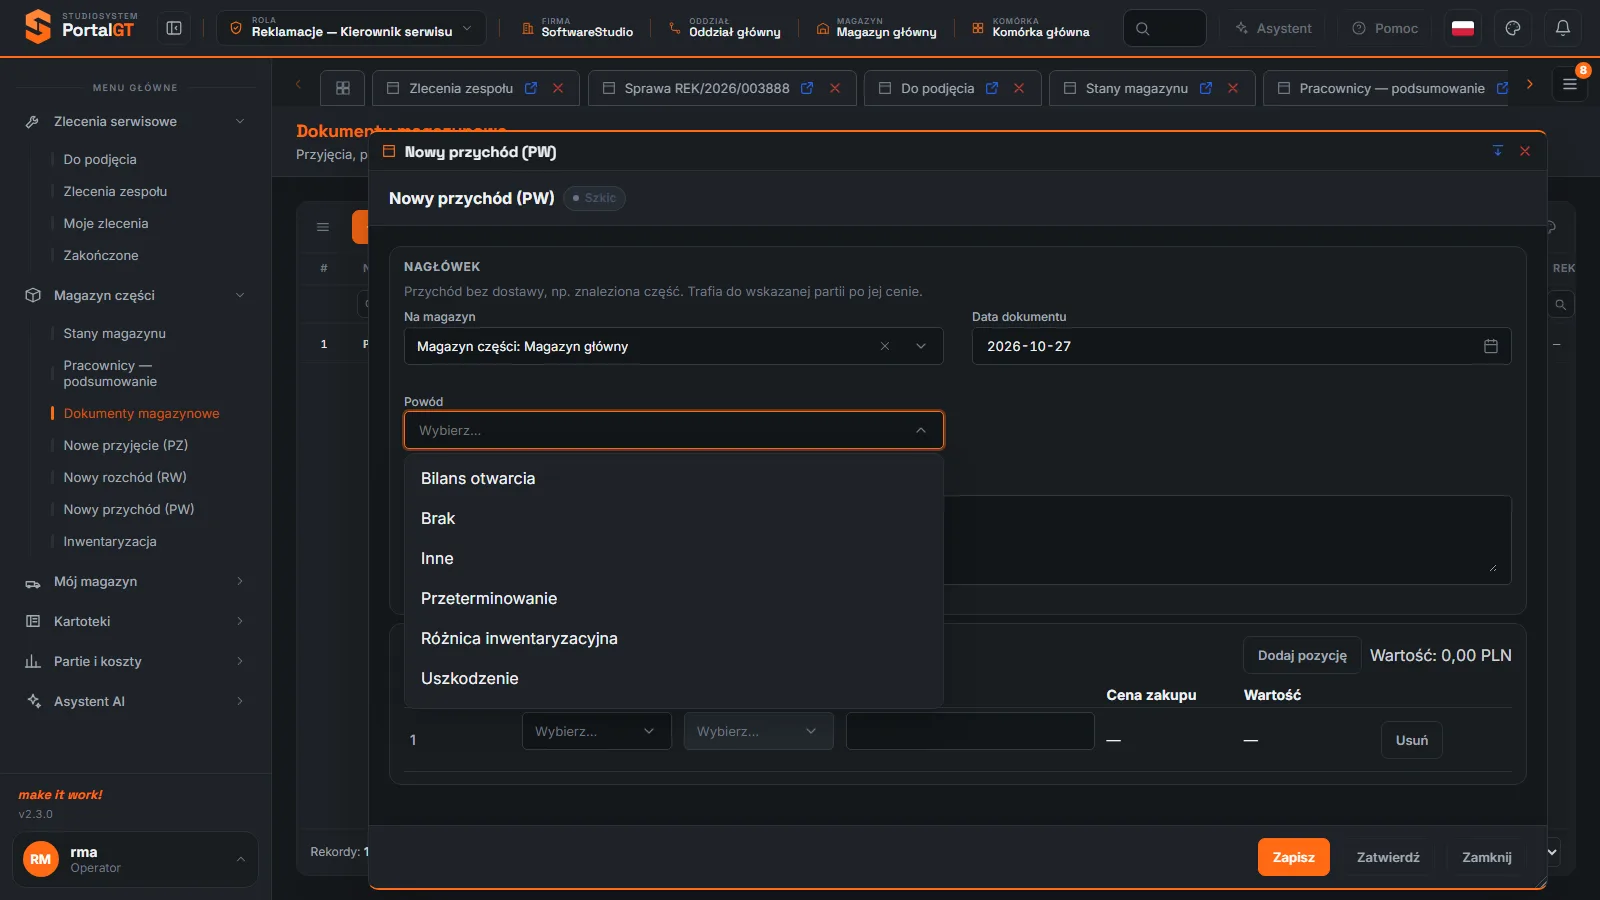Expand the Partie i koszty section

135,661
